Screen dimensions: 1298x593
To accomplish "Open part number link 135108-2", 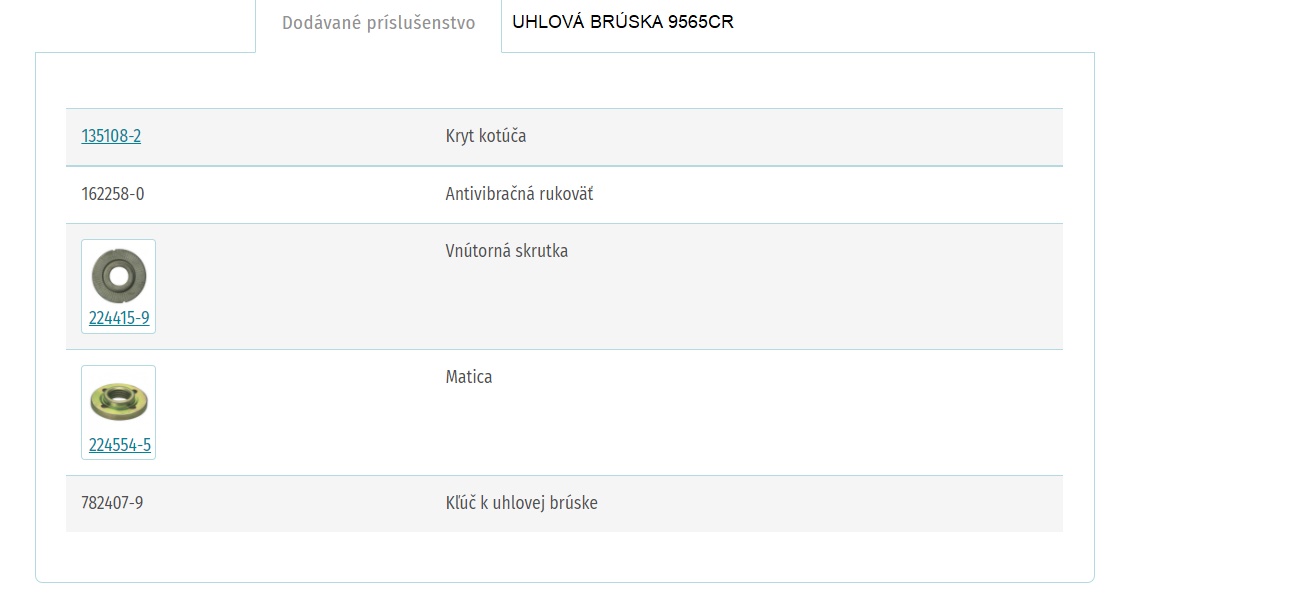I will (x=111, y=136).
